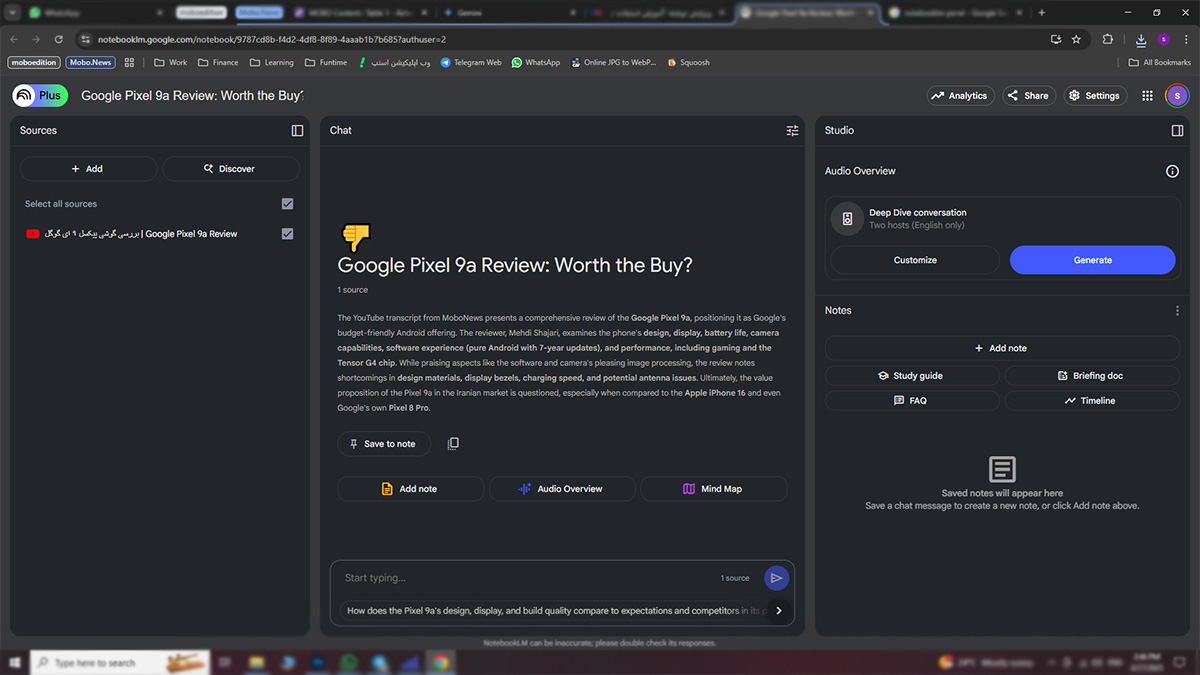Generate a Timeline note
Image resolution: width=1200 pixels, height=675 pixels.
tap(1092, 401)
